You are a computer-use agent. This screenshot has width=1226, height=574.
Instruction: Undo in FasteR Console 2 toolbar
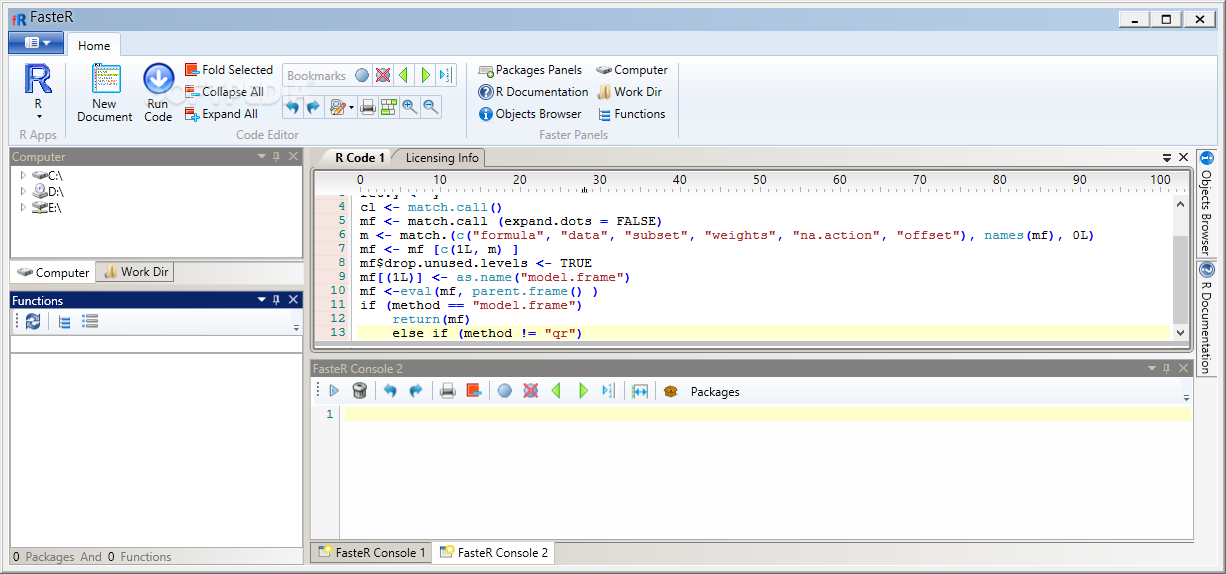390,391
